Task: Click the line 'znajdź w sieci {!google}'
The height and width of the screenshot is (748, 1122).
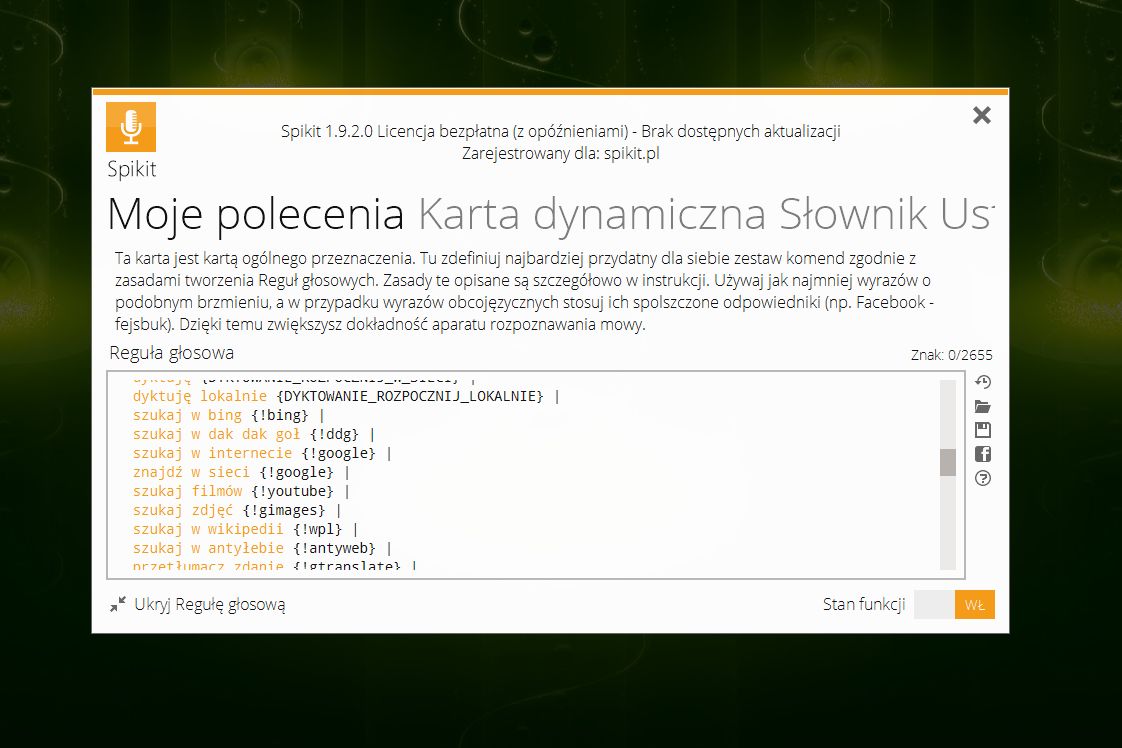Action: [241, 472]
